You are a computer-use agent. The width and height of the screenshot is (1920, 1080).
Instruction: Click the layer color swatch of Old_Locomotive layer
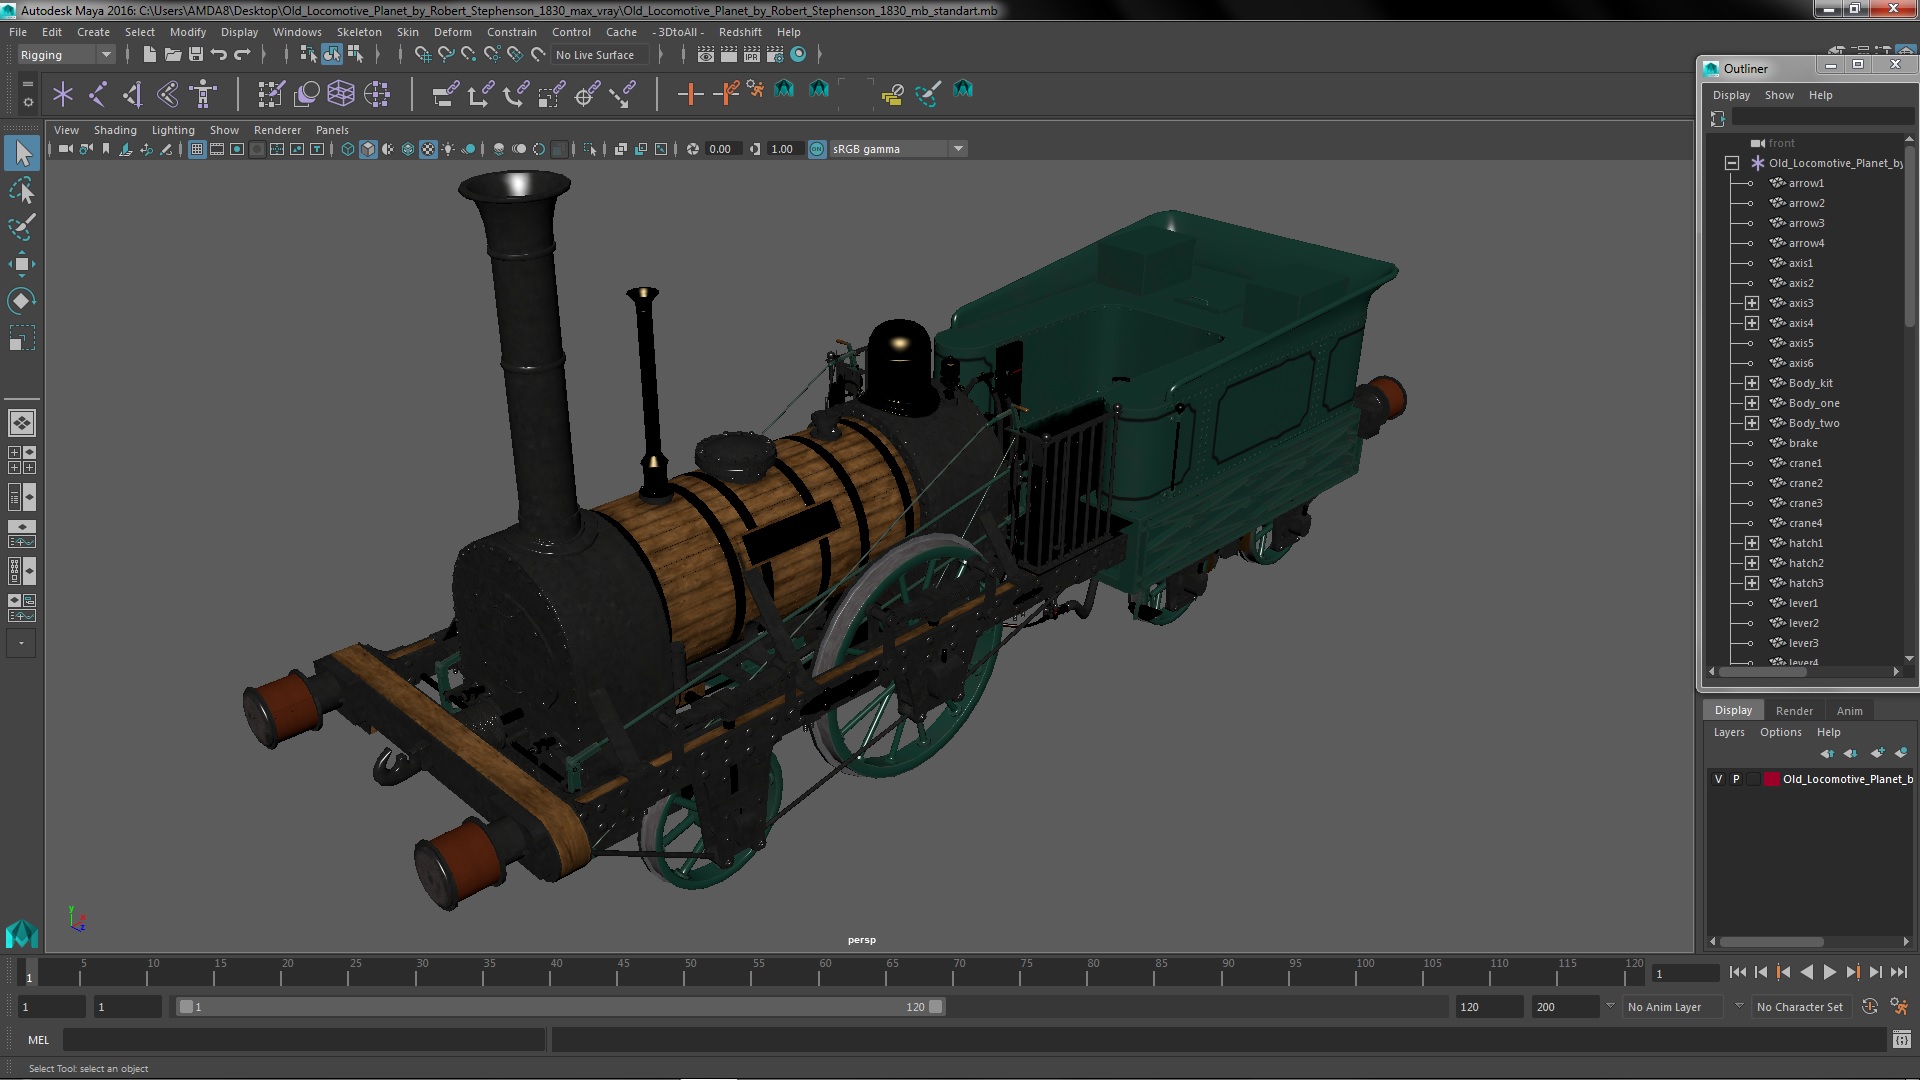[1772, 779]
